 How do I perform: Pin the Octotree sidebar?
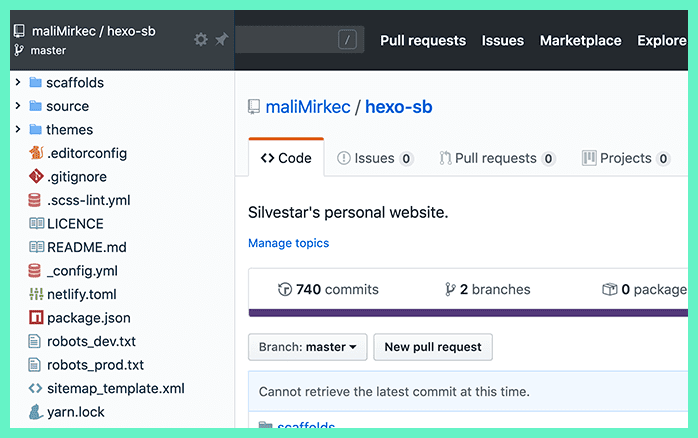[x=221, y=40]
